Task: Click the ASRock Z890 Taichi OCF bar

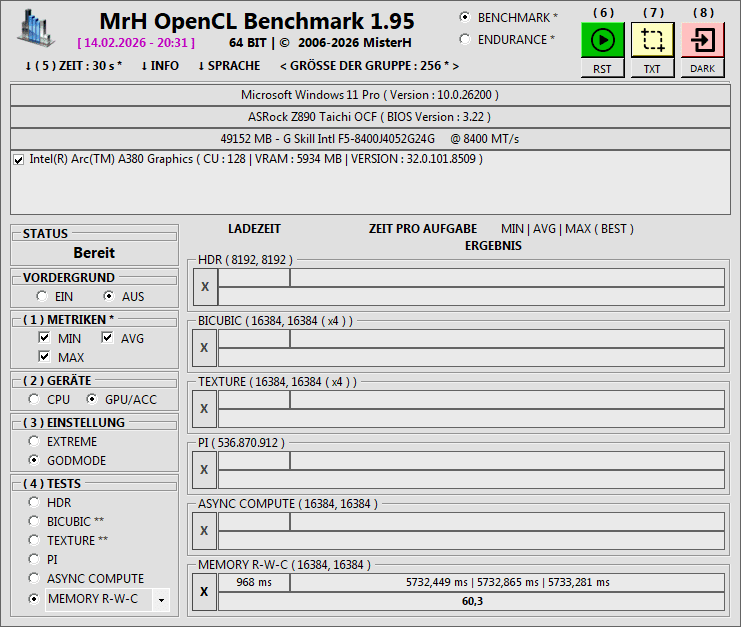Action: click(x=370, y=117)
